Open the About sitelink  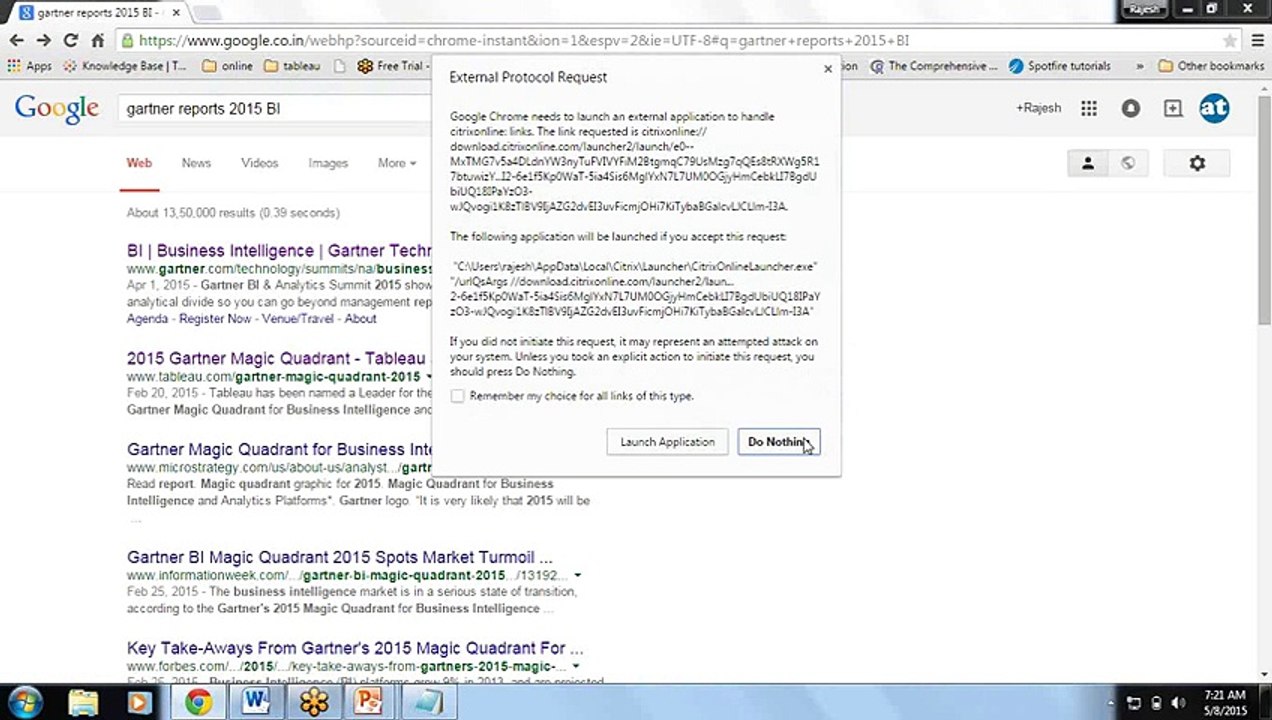click(x=360, y=319)
